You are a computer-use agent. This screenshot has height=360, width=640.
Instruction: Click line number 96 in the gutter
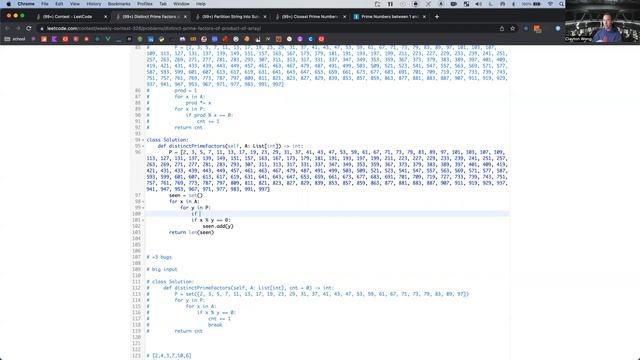pyautogui.click(x=138, y=152)
